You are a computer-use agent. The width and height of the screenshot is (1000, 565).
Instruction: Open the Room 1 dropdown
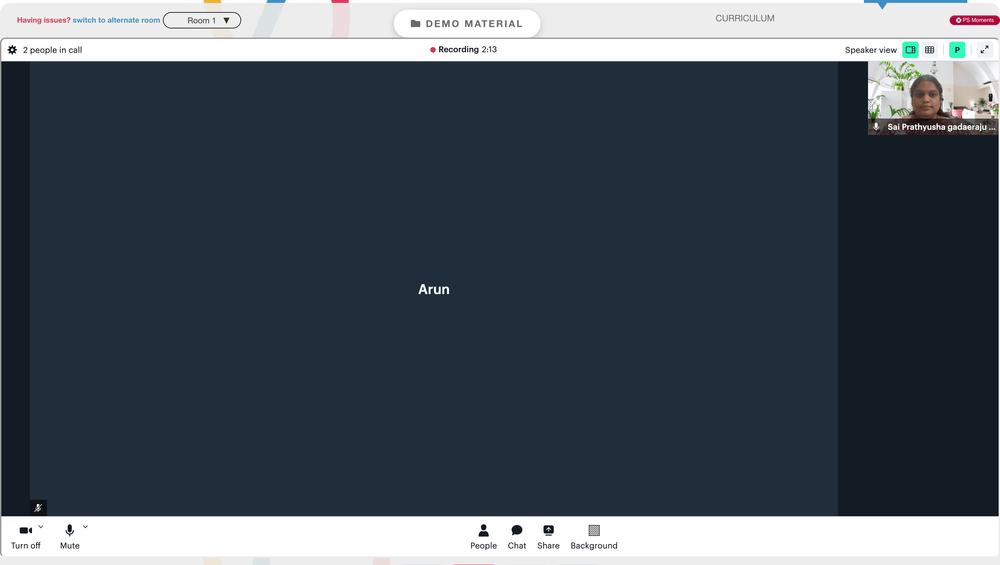[202, 20]
